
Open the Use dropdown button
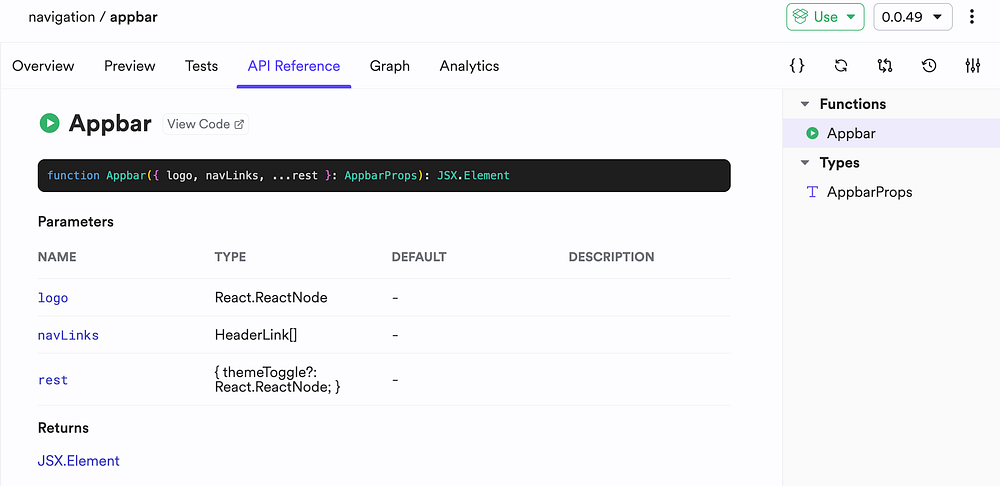click(x=825, y=17)
